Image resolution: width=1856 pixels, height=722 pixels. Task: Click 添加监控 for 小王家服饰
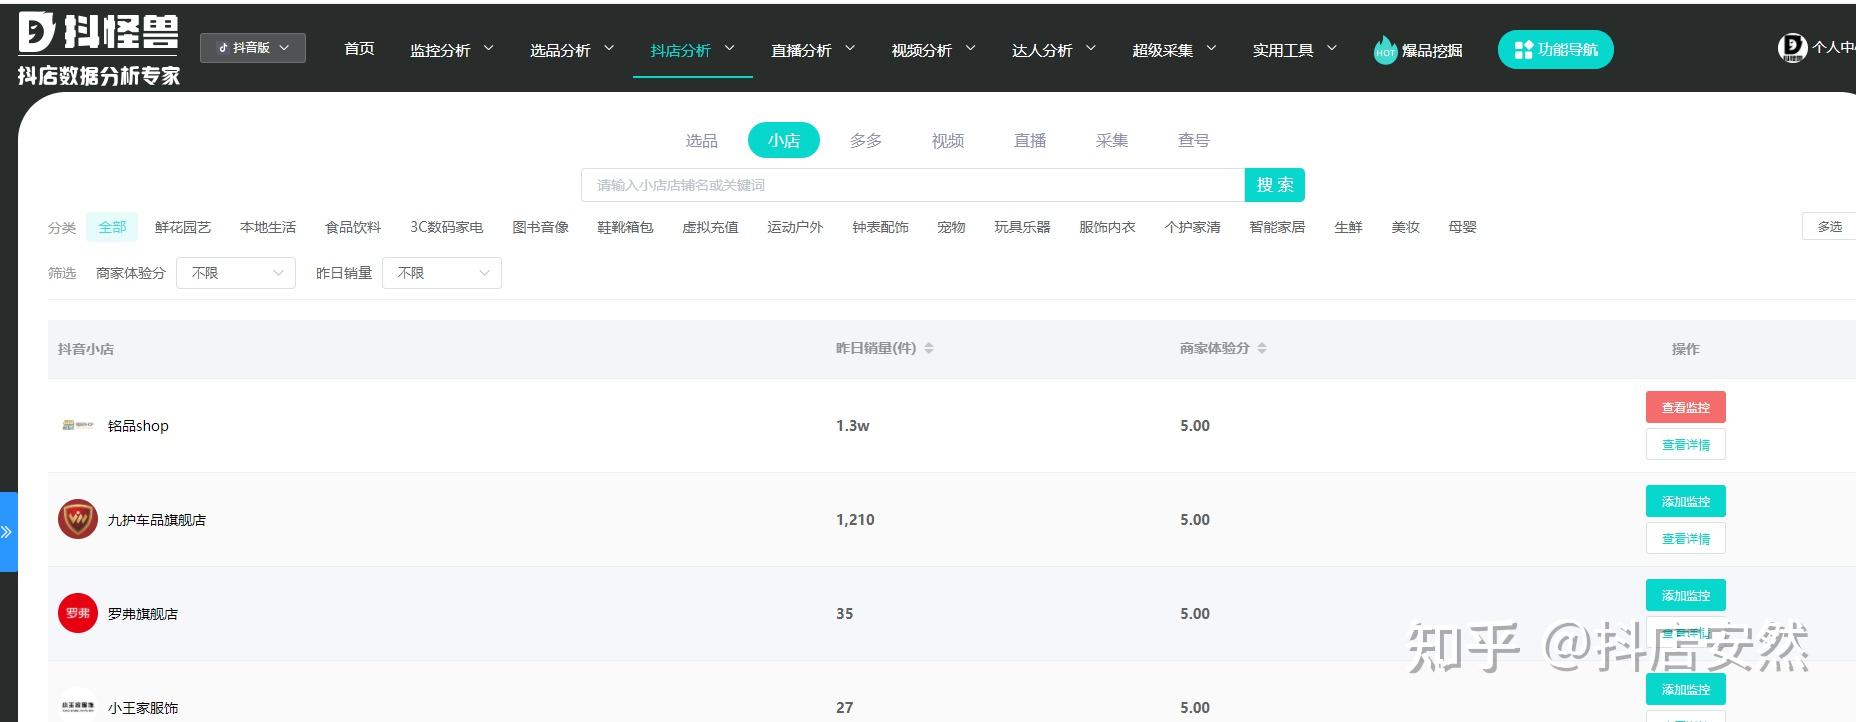pyautogui.click(x=1686, y=689)
